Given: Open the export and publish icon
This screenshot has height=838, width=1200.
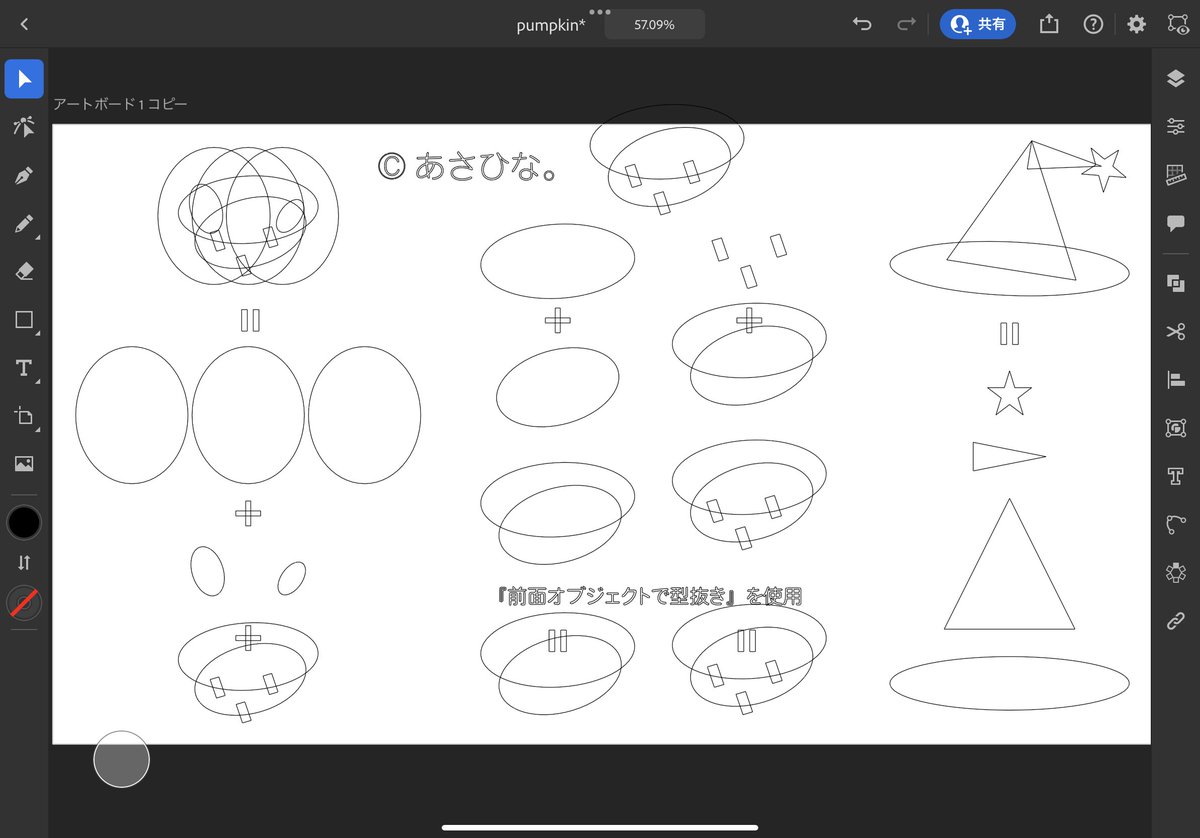Looking at the screenshot, I should (x=1048, y=24).
